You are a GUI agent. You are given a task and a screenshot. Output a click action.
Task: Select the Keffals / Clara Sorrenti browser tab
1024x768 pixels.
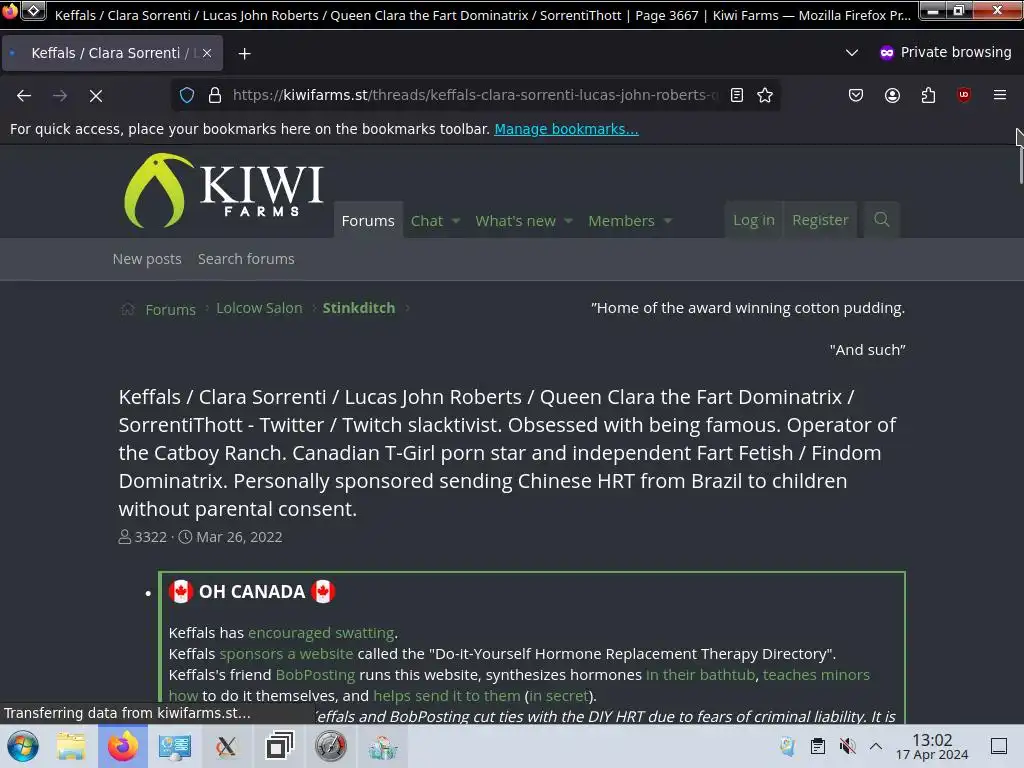coord(111,53)
